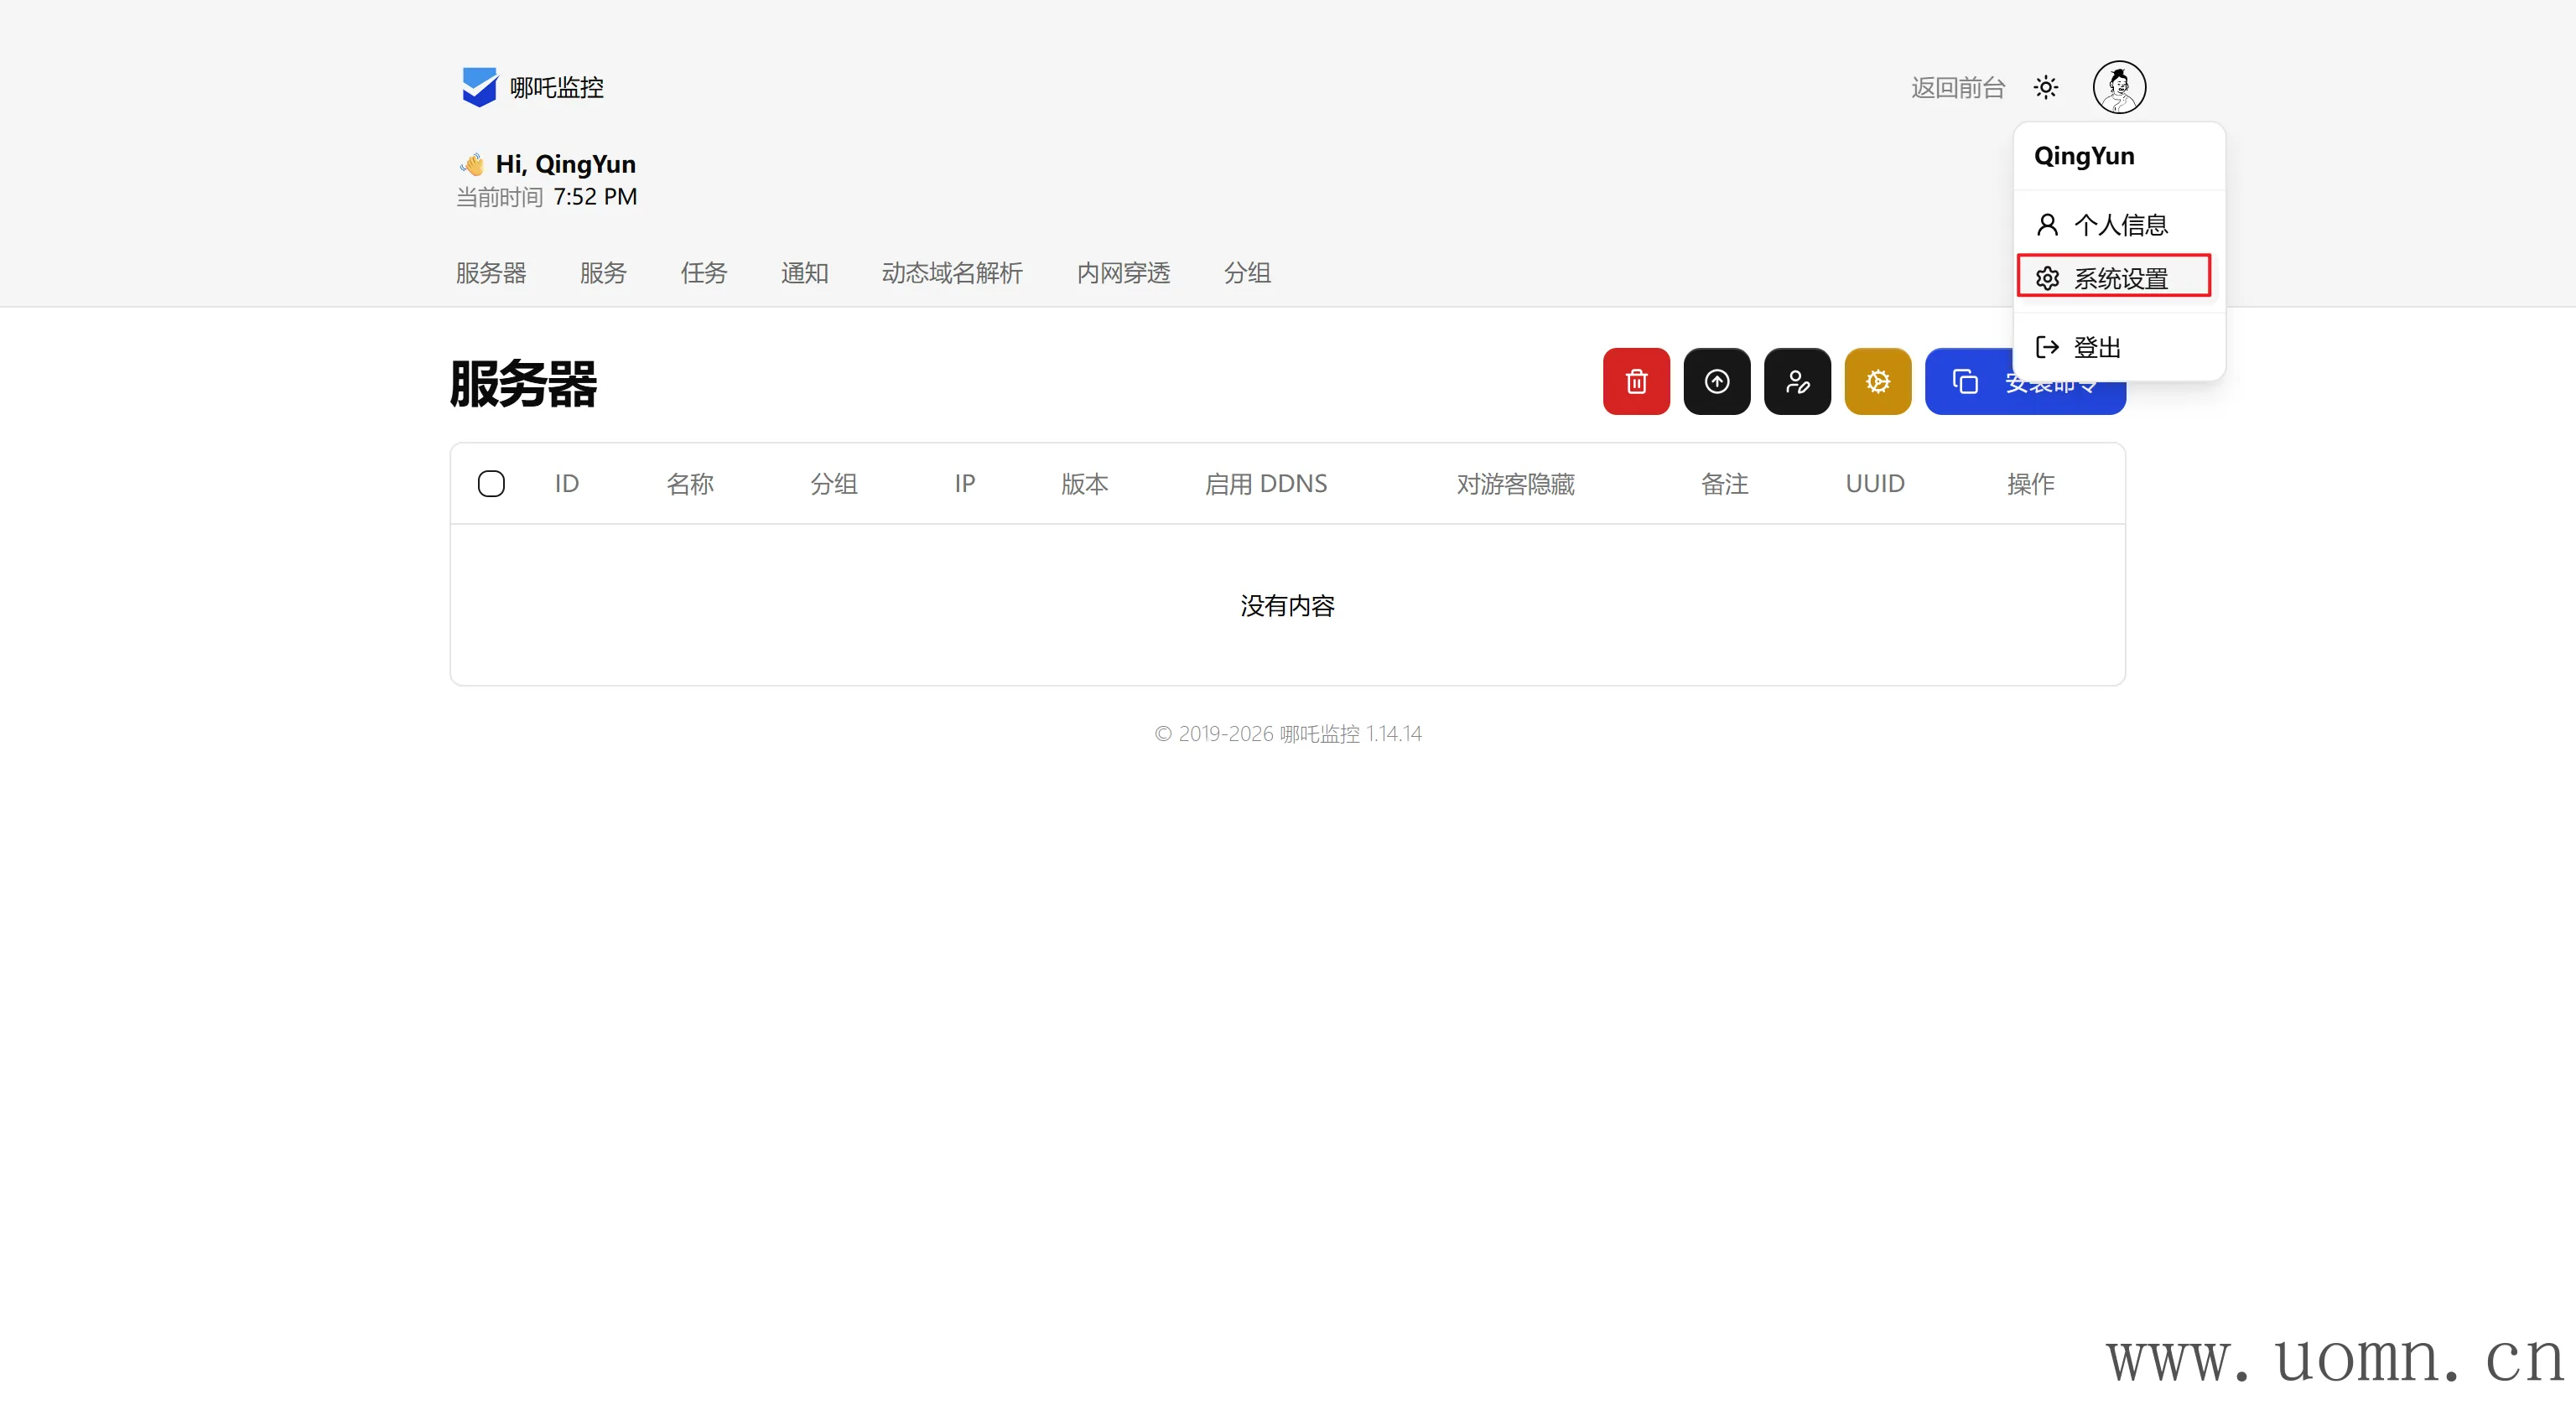
Task: Switch to the 服务 tab
Action: coord(602,273)
